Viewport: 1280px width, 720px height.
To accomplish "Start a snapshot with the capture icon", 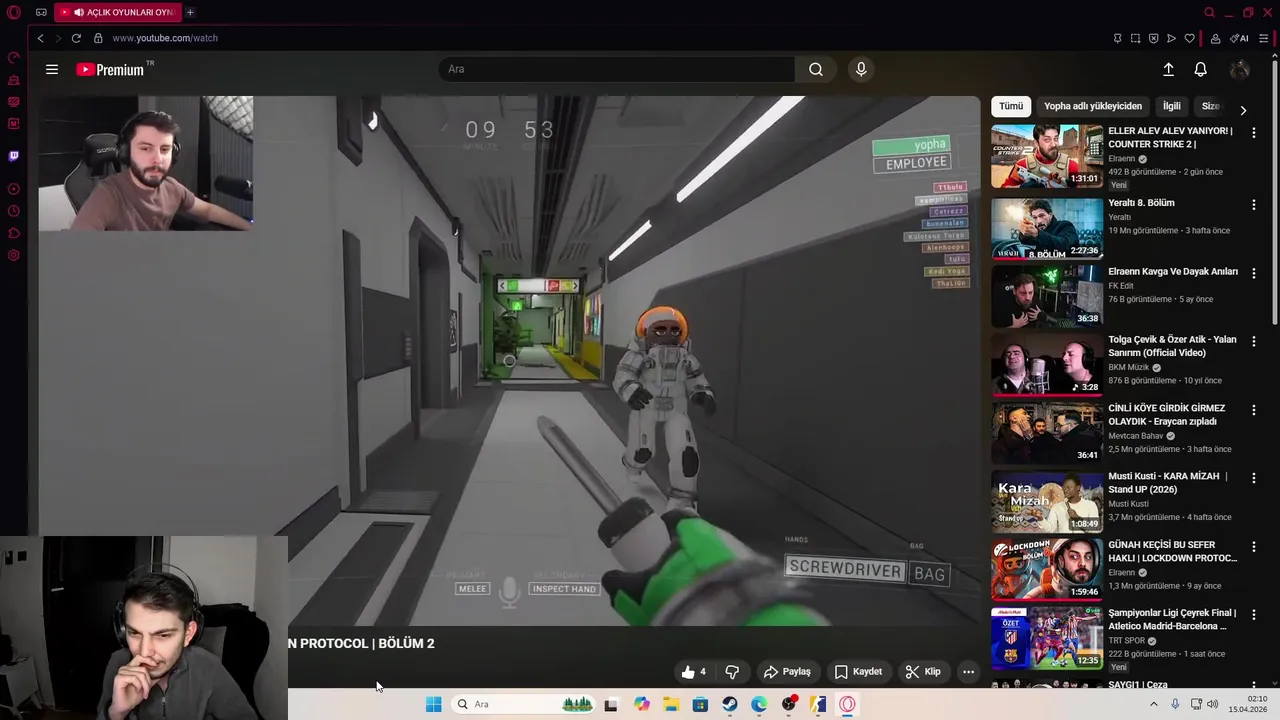I will click(1135, 38).
